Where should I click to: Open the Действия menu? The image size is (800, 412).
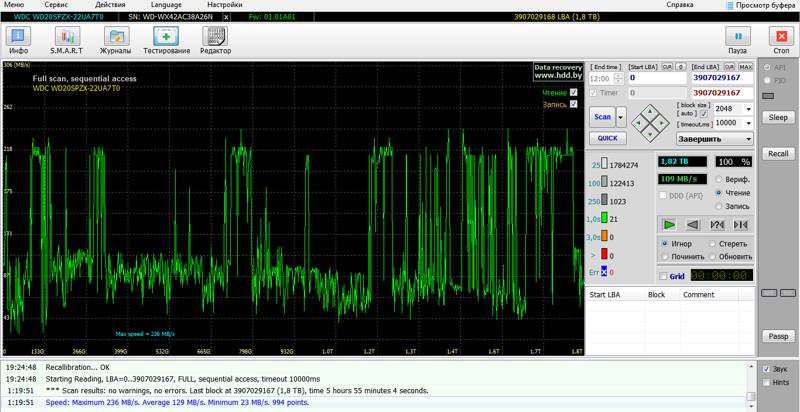[110, 5]
